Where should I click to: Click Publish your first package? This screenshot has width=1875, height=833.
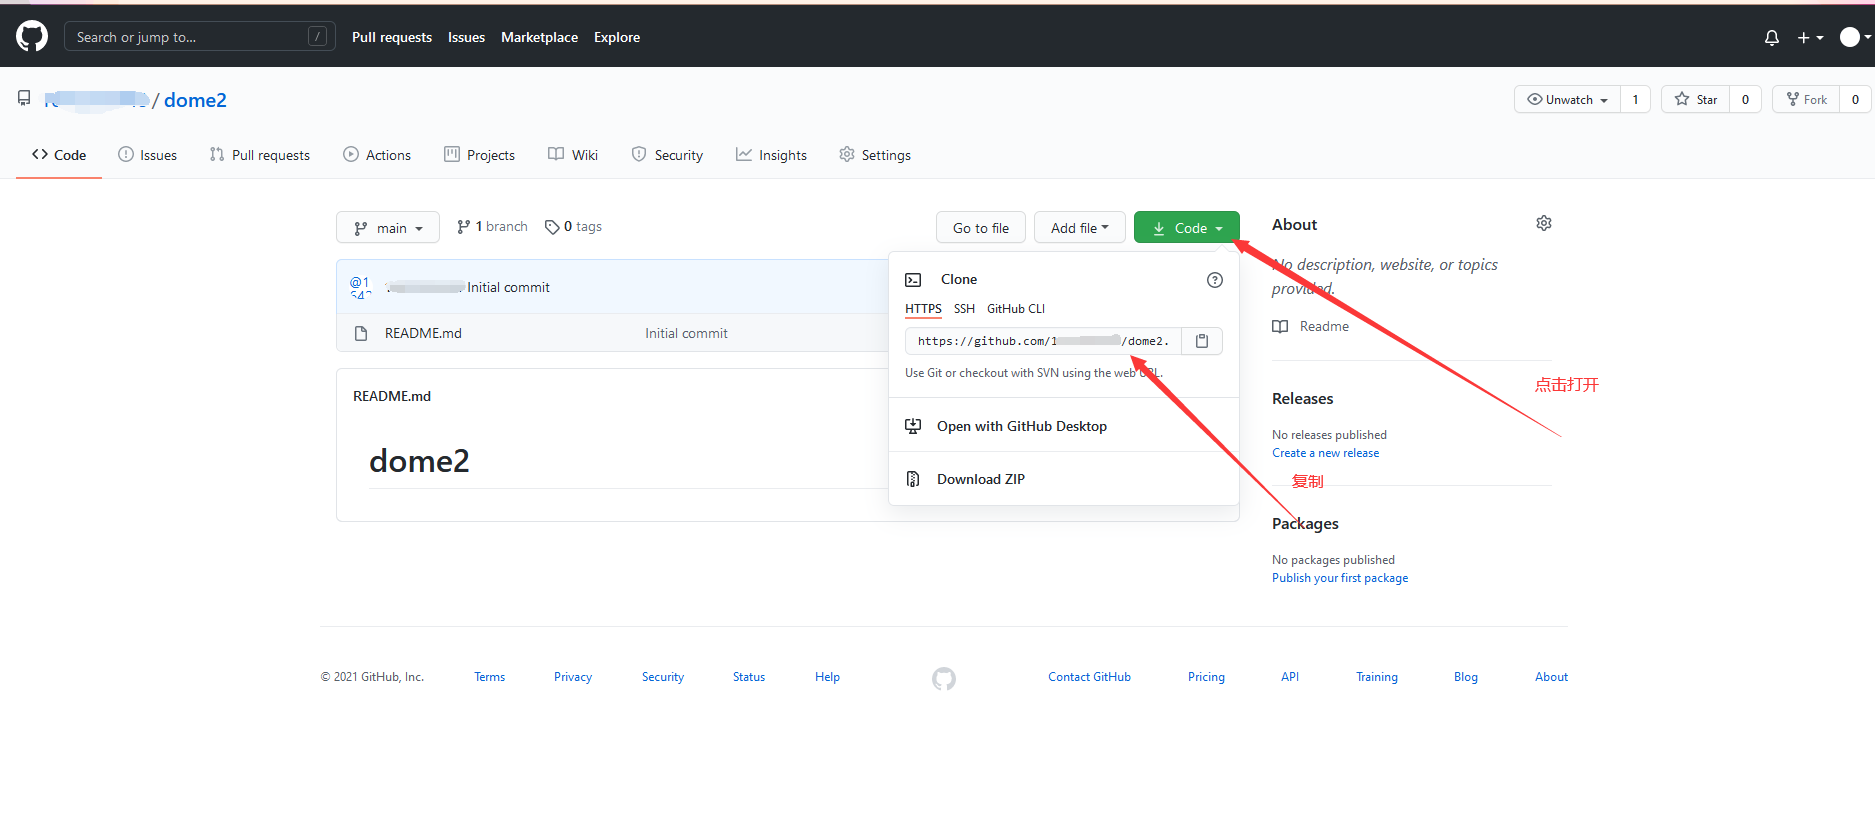[x=1340, y=578]
